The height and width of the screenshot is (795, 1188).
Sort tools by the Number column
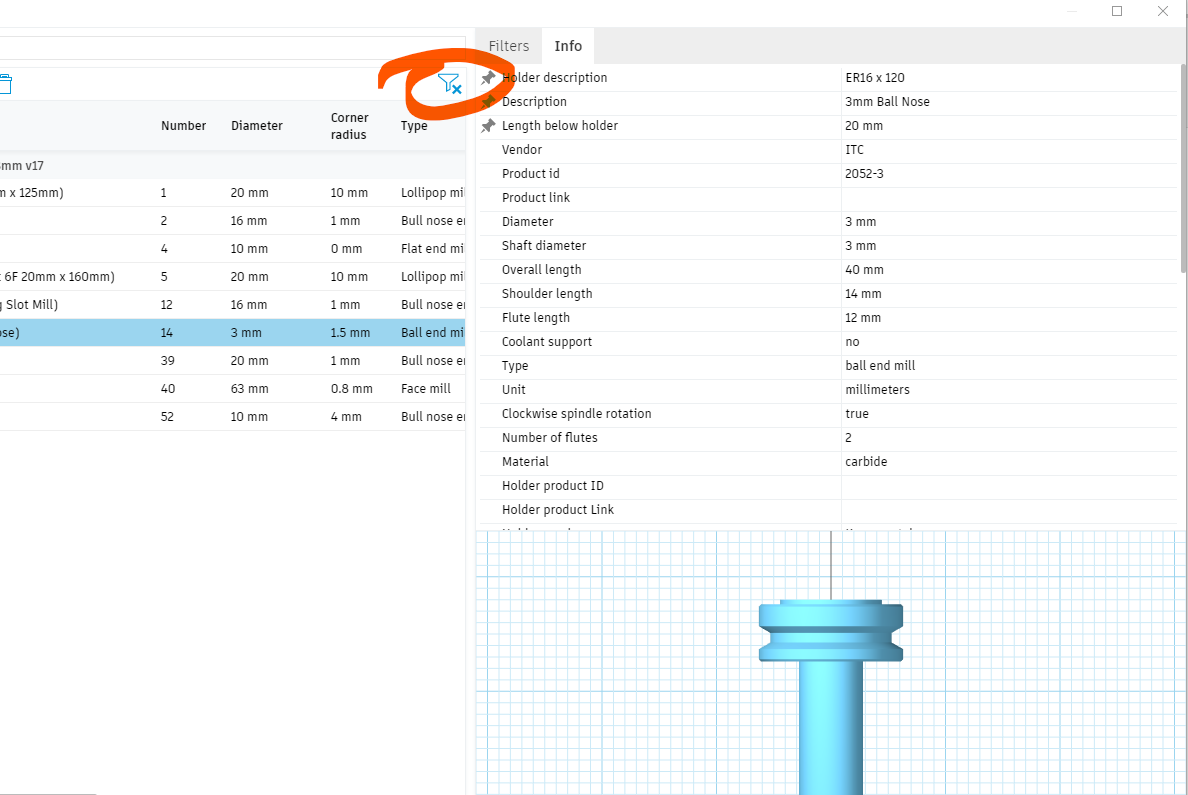183,125
